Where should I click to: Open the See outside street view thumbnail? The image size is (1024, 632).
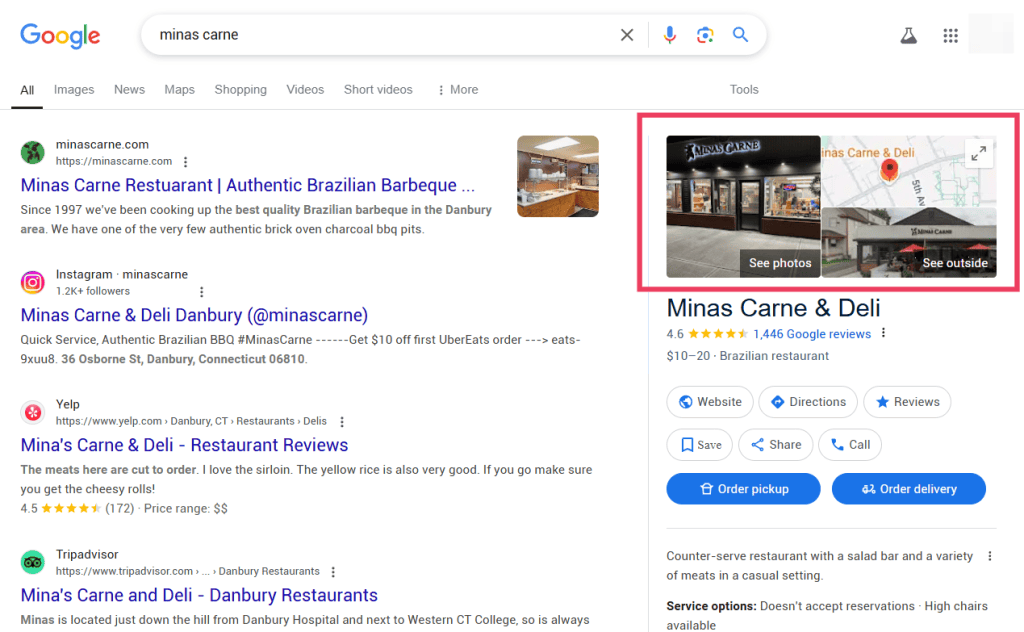click(x=909, y=243)
